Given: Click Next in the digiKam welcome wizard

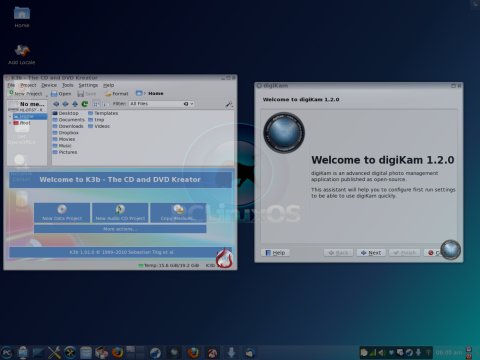Looking at the screenshot, I should [371, 253].
